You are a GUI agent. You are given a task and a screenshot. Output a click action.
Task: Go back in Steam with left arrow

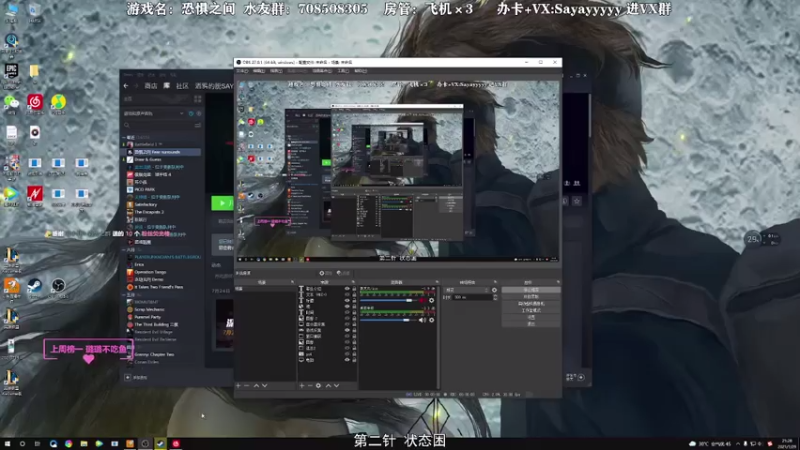(x=126, y=86)
